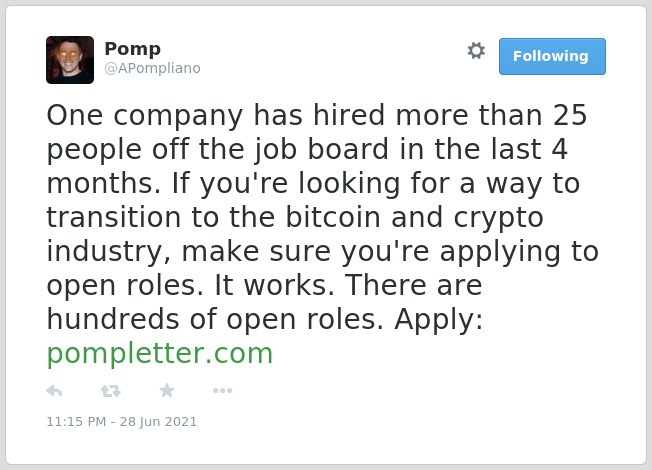Viewport: 652px width, 470px height.
Task: Click the reply arrow icon
Action: coord(54,391)
